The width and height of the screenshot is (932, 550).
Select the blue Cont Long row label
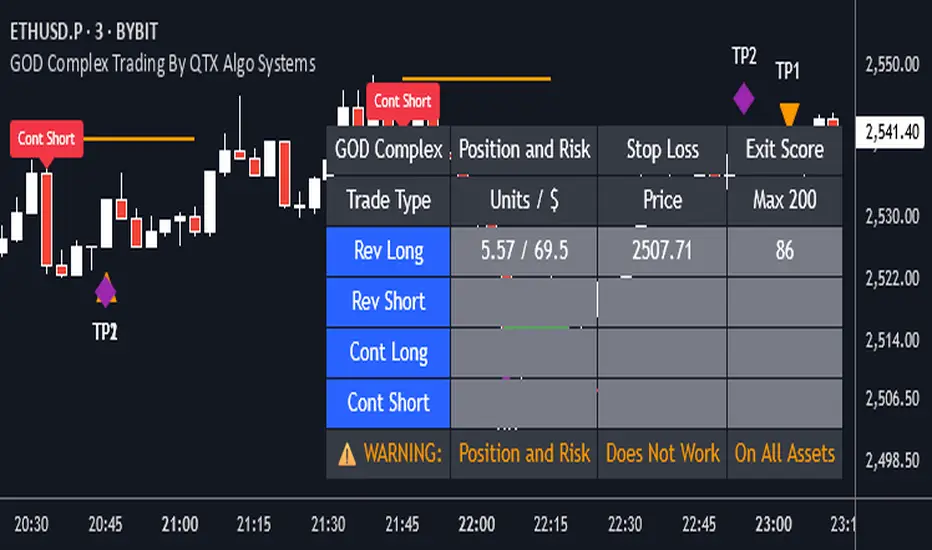click(389, 352)
